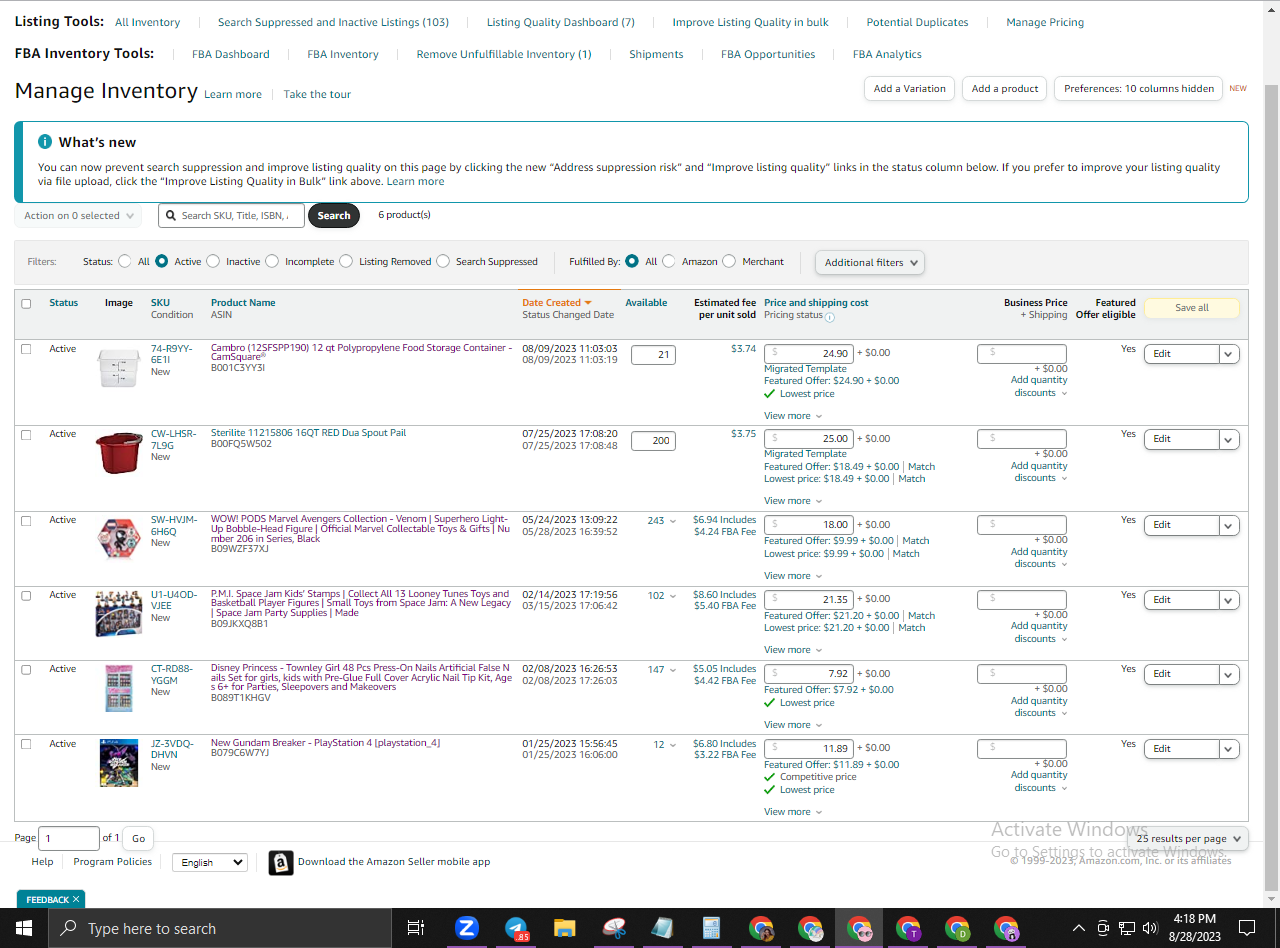Show hidden system tray icons

(1078, 928)
